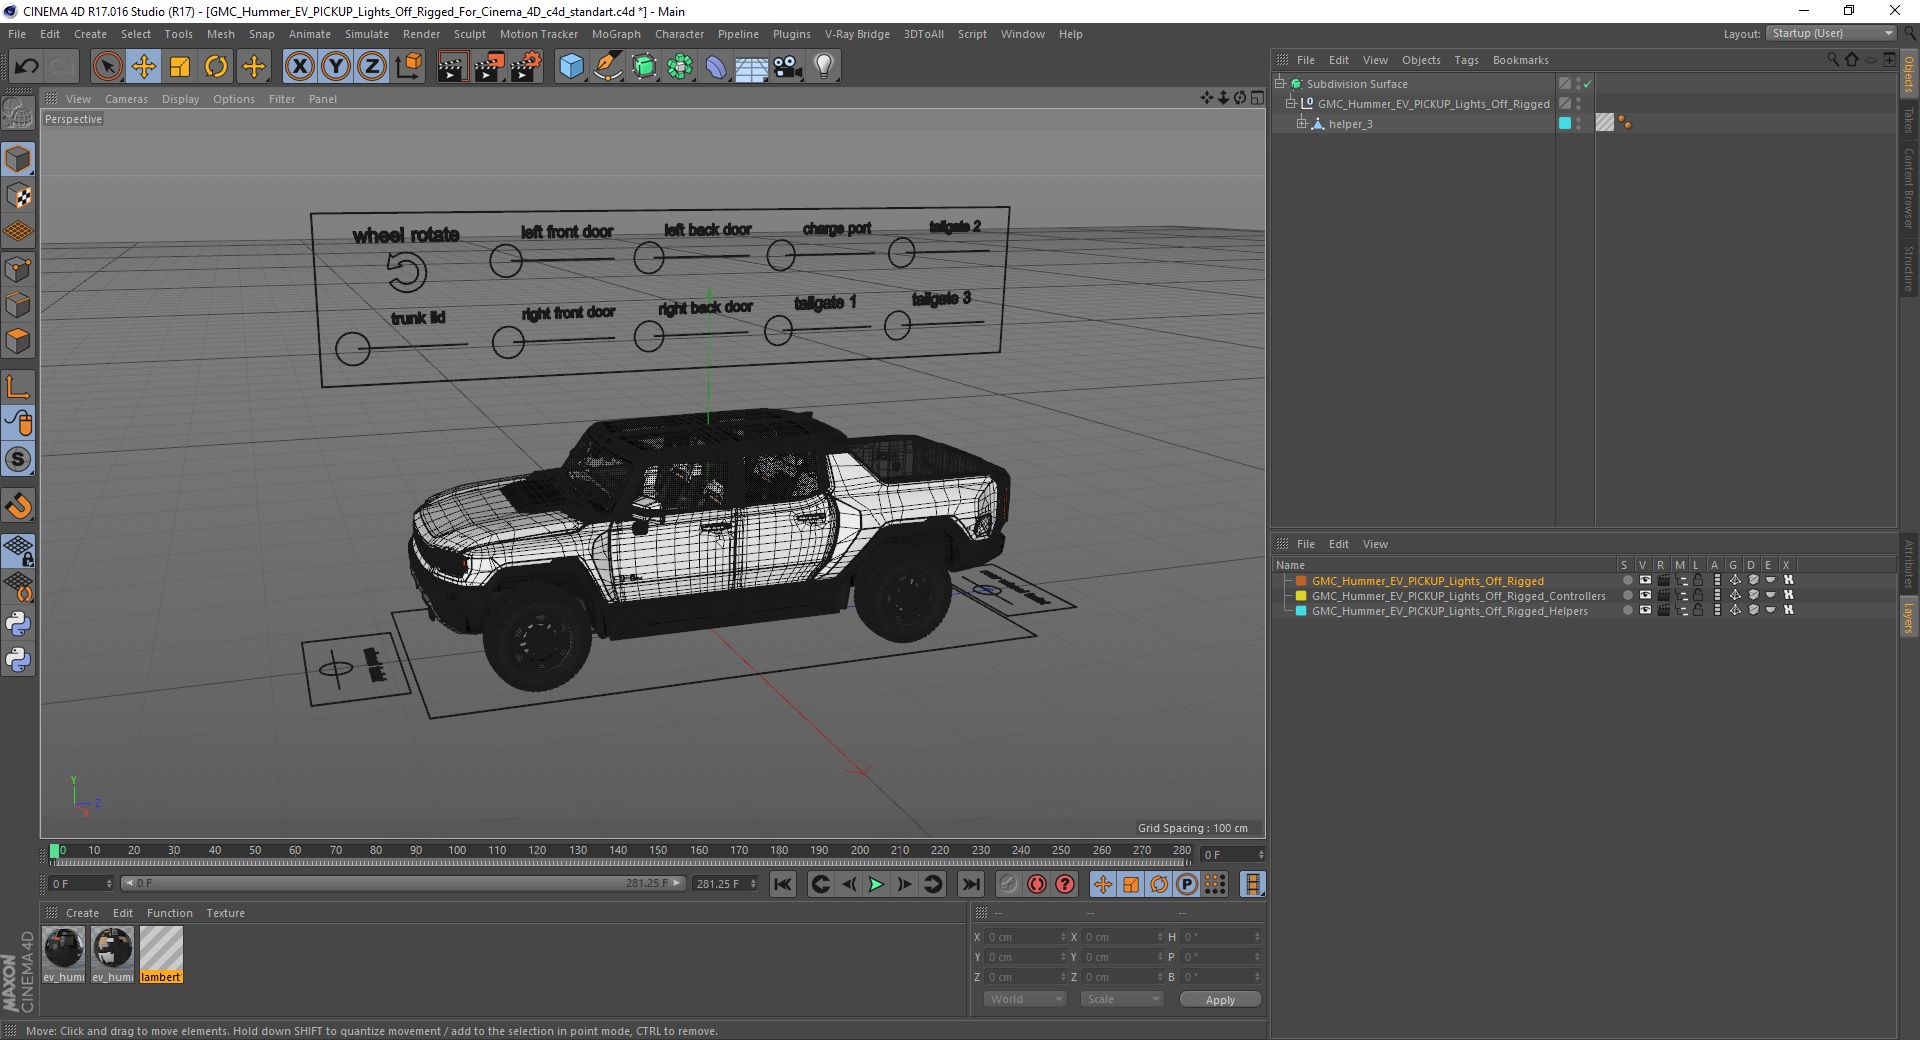The width and height of the screenshot is (1920, 1040).
Task: Switch to Polygons mode in left sidebar
Action: 18,341
